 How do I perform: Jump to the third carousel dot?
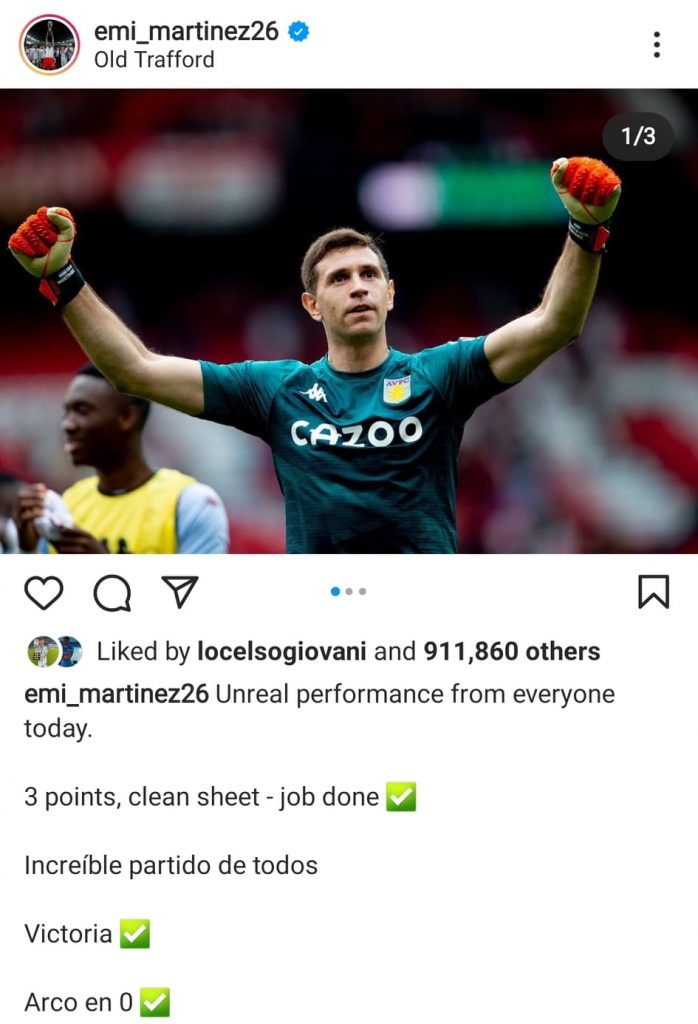[x=363, y=592]
